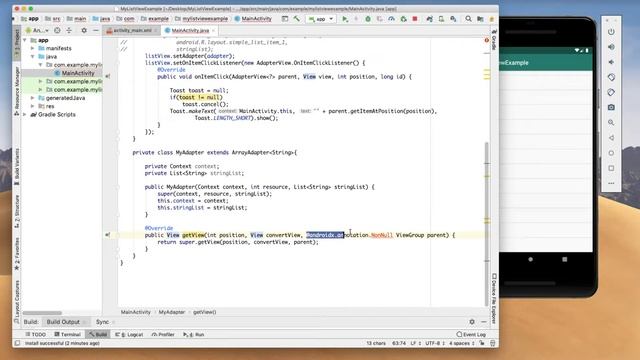Image resolution: width=640 pixels, height=360 pixels.
Task: Open the Logcat tool window tab
Action: [129, 334]
